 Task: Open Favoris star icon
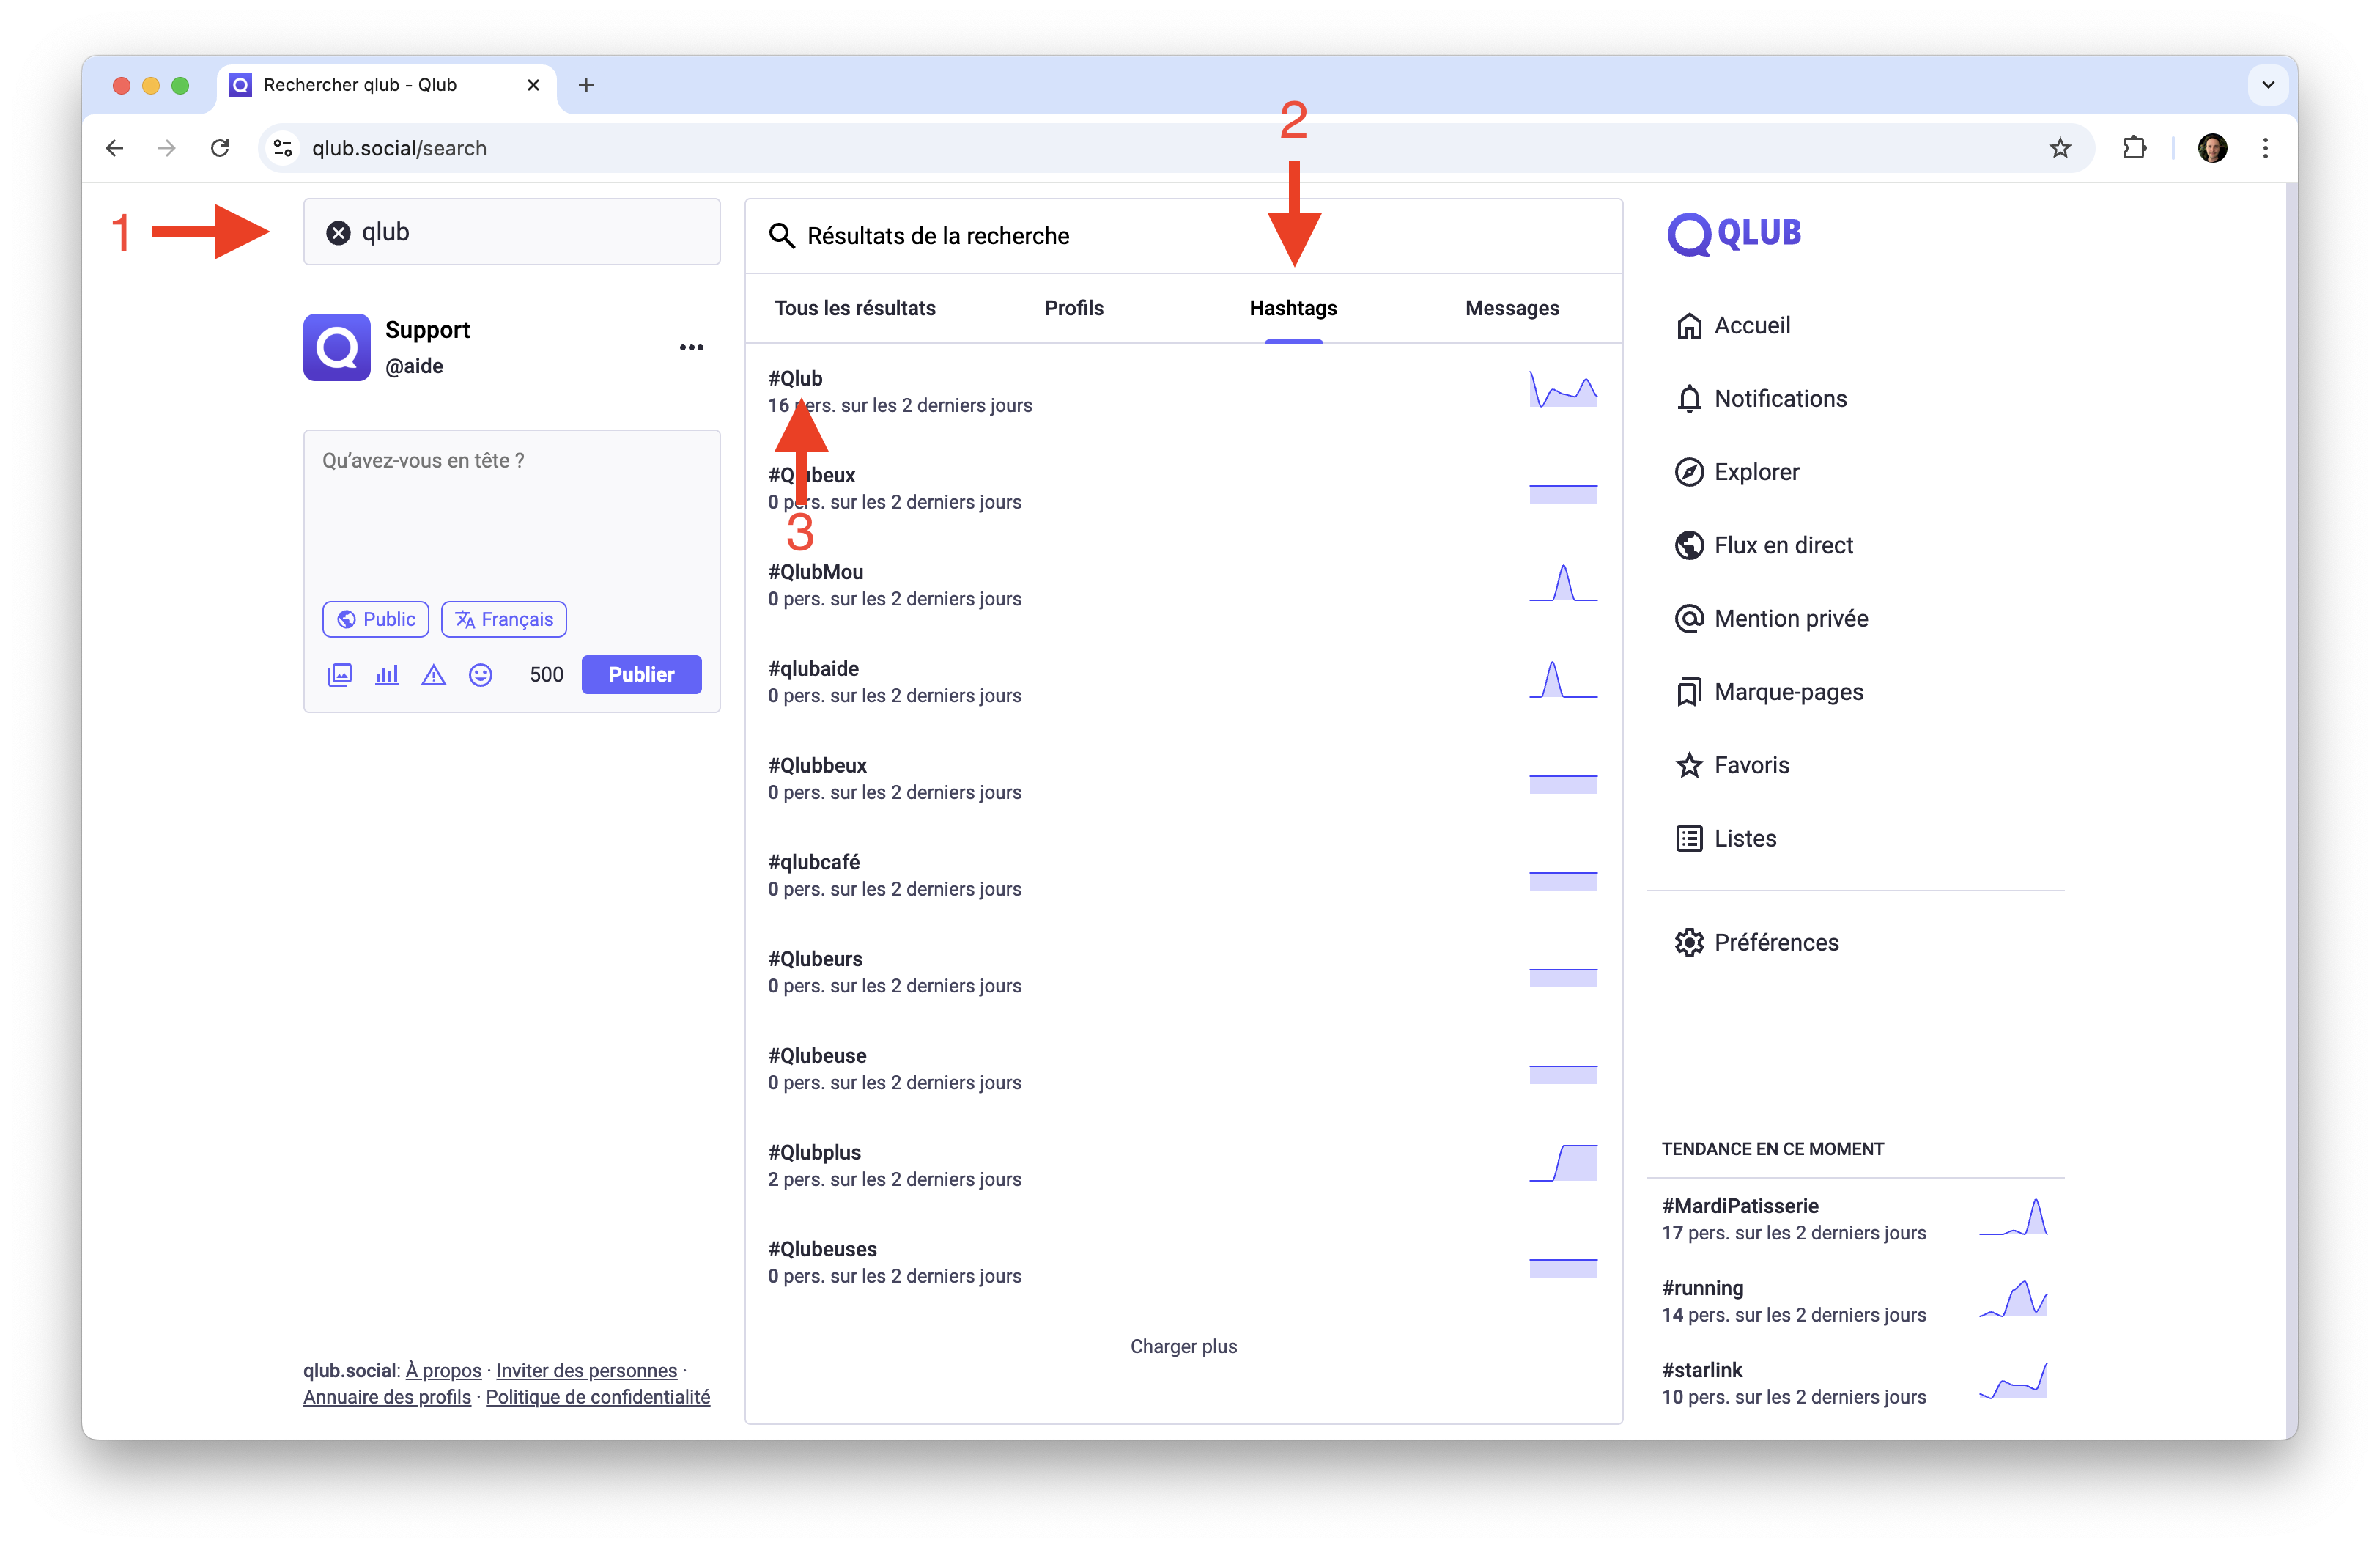click(x=1689, y=765)
